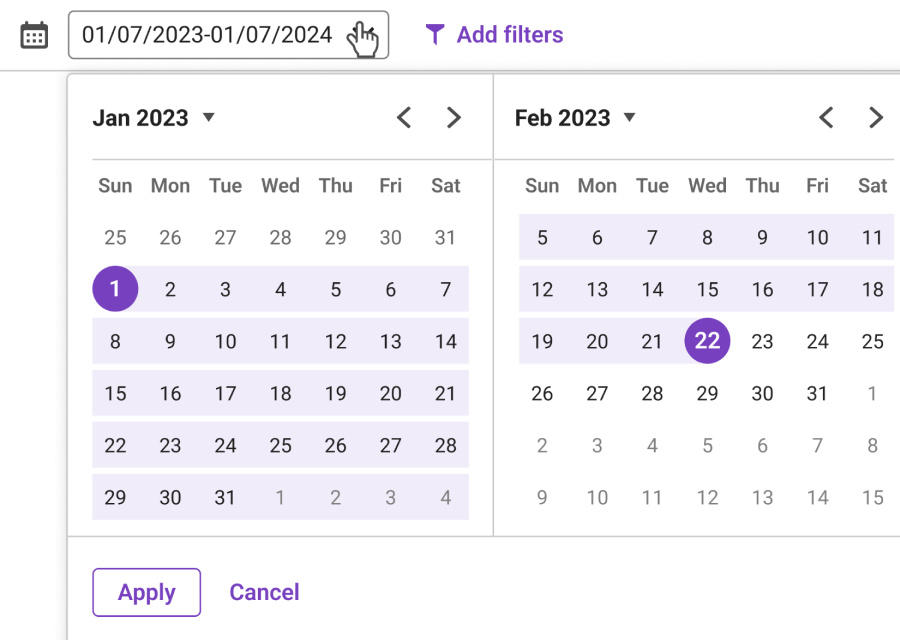This screenshot has width=900, height=640.
Task: Navigate to next month on Feb 2023 calendar
Action: 876,117
